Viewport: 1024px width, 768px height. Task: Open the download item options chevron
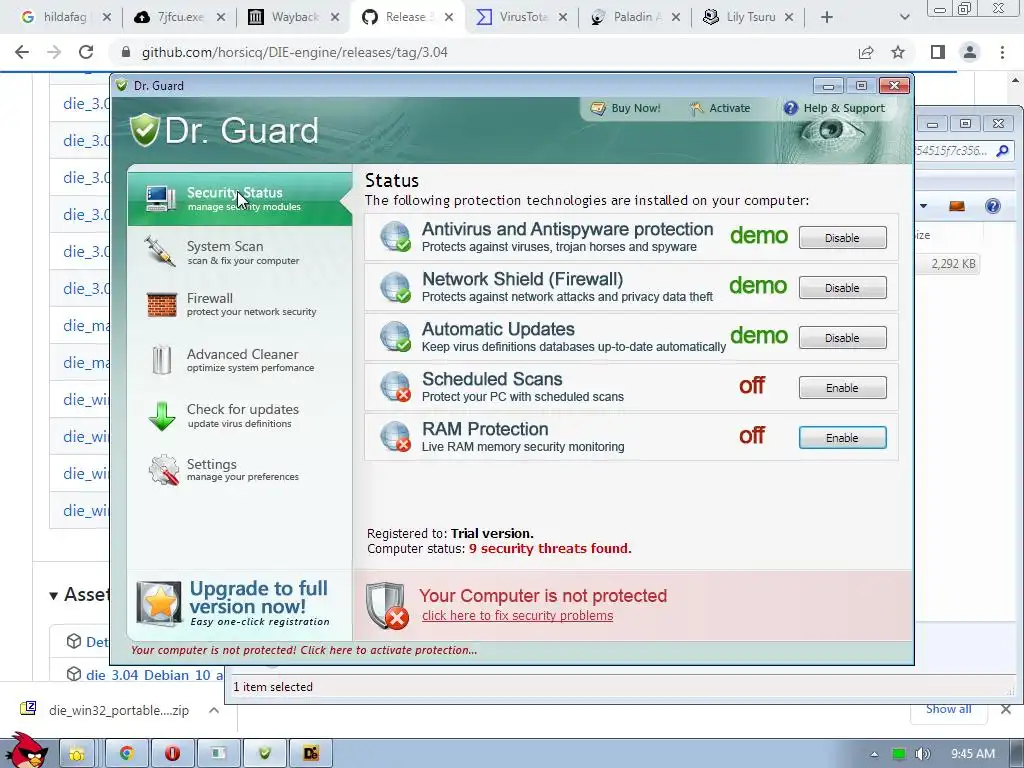pyautogui.click(x=214, y=710)
